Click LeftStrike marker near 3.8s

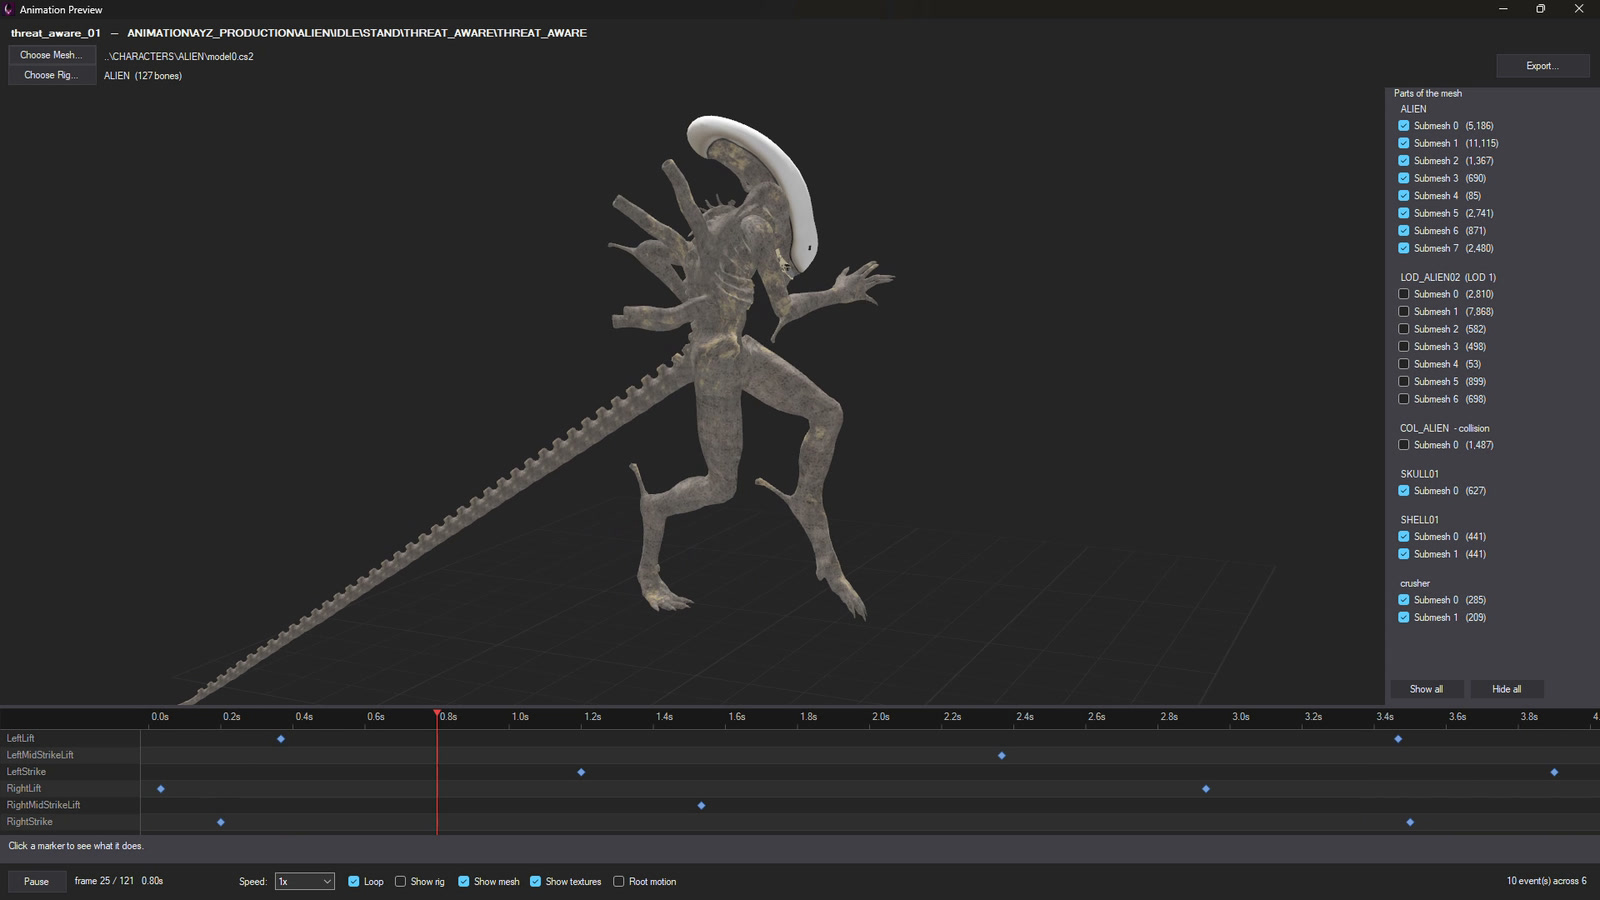(x=1554, y=772)
